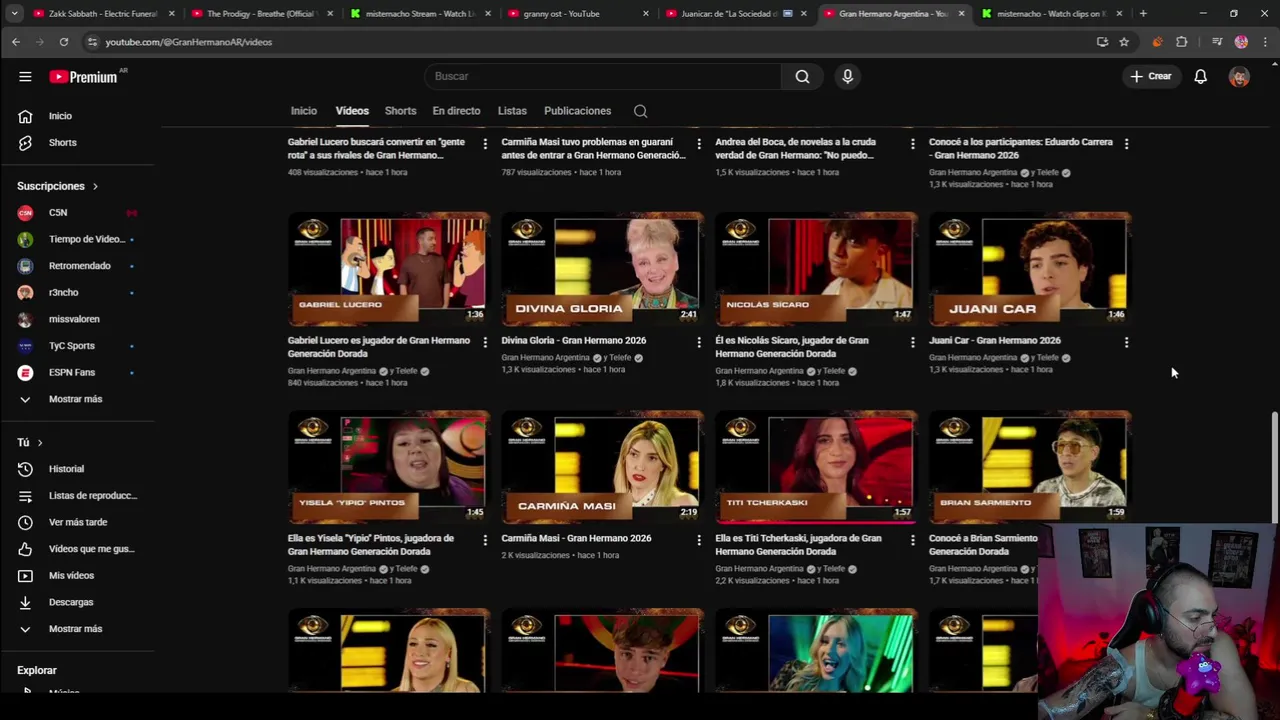Open options for Carmiña Masi 2026 video
This screenshot has height=720, width=1280.
pyautogui.click(x=699, y=540)
